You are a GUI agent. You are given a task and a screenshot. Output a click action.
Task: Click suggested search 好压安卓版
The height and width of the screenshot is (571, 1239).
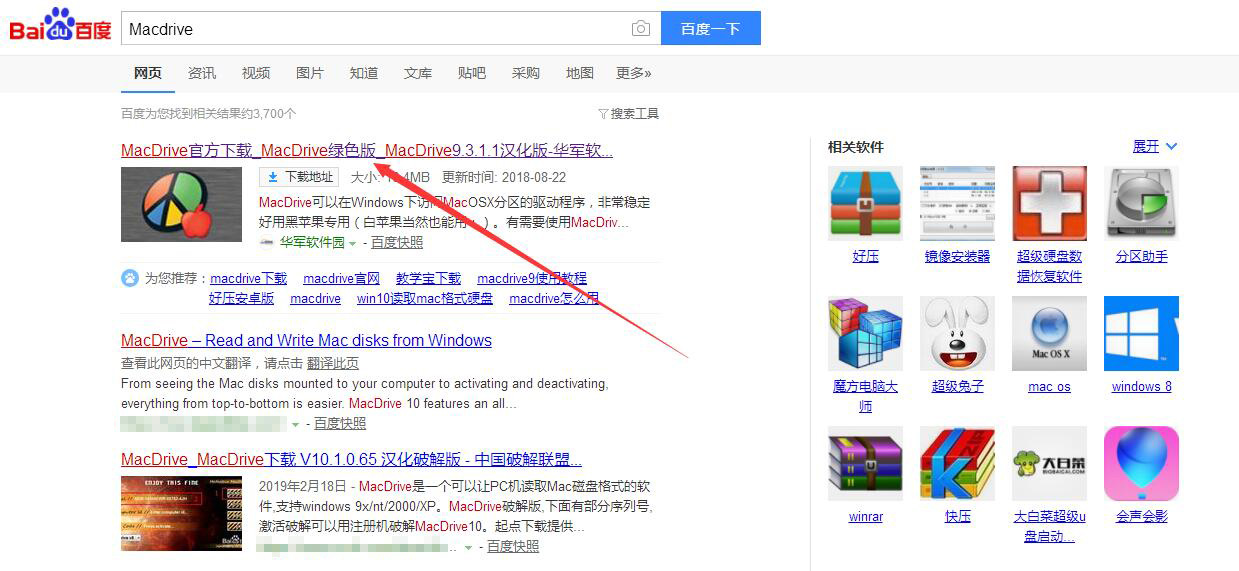(242, 298)
